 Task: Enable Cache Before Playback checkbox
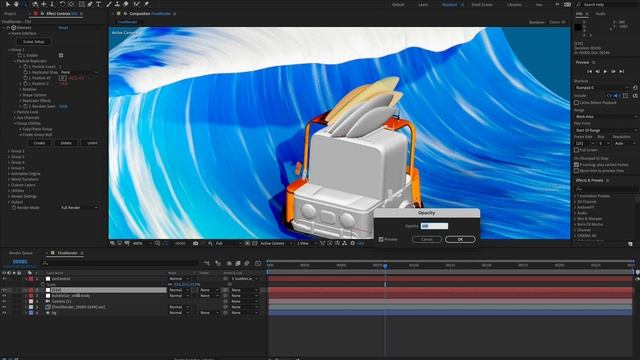[576, 102]
